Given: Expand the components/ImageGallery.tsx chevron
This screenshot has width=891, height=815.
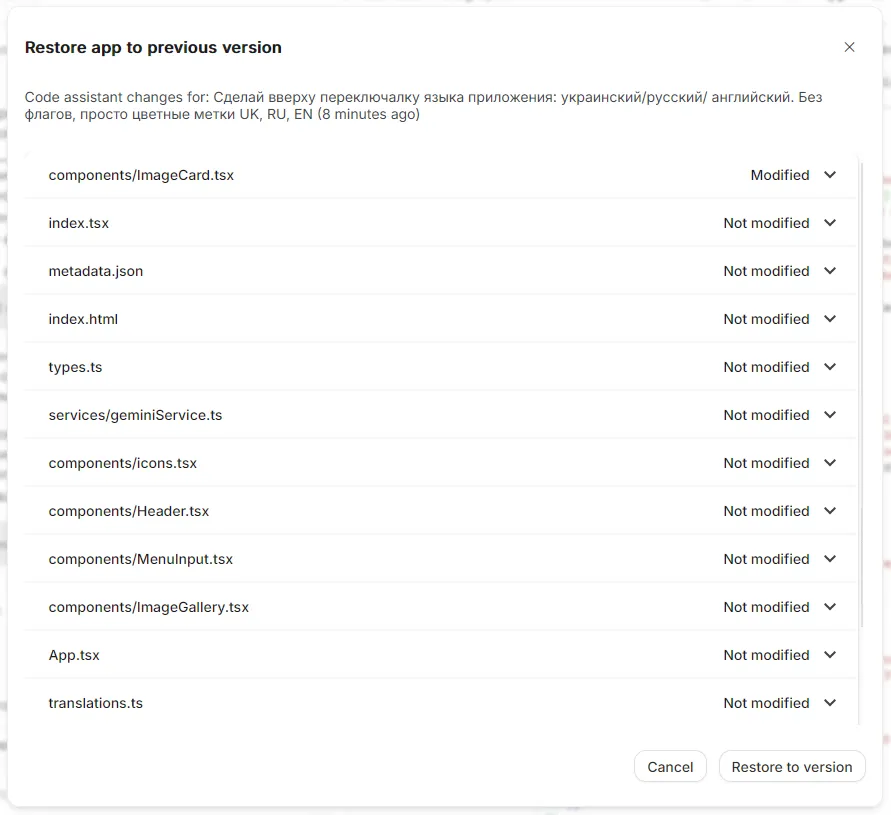Looking at the screenshot, I should click(830, 607).
